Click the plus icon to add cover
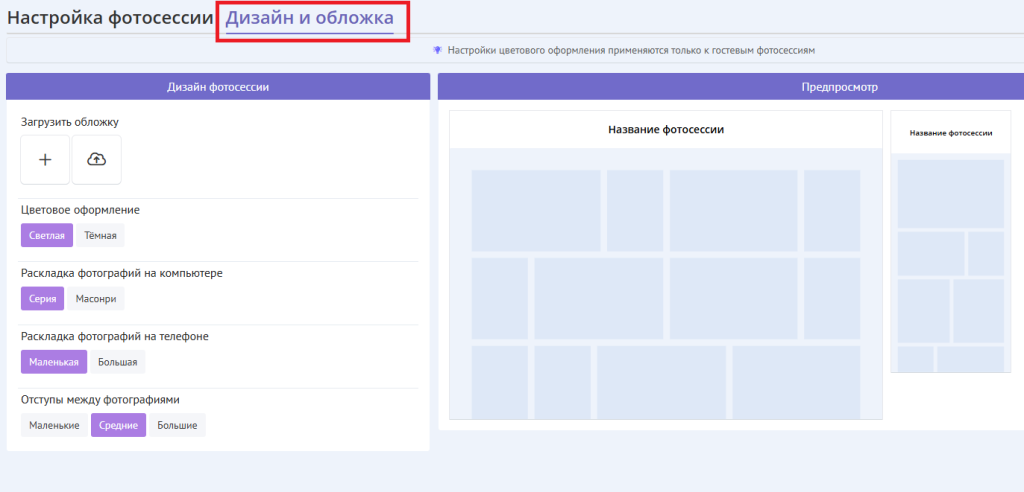The width and height of the screenshot is (1024, 492). pos(45,160)
